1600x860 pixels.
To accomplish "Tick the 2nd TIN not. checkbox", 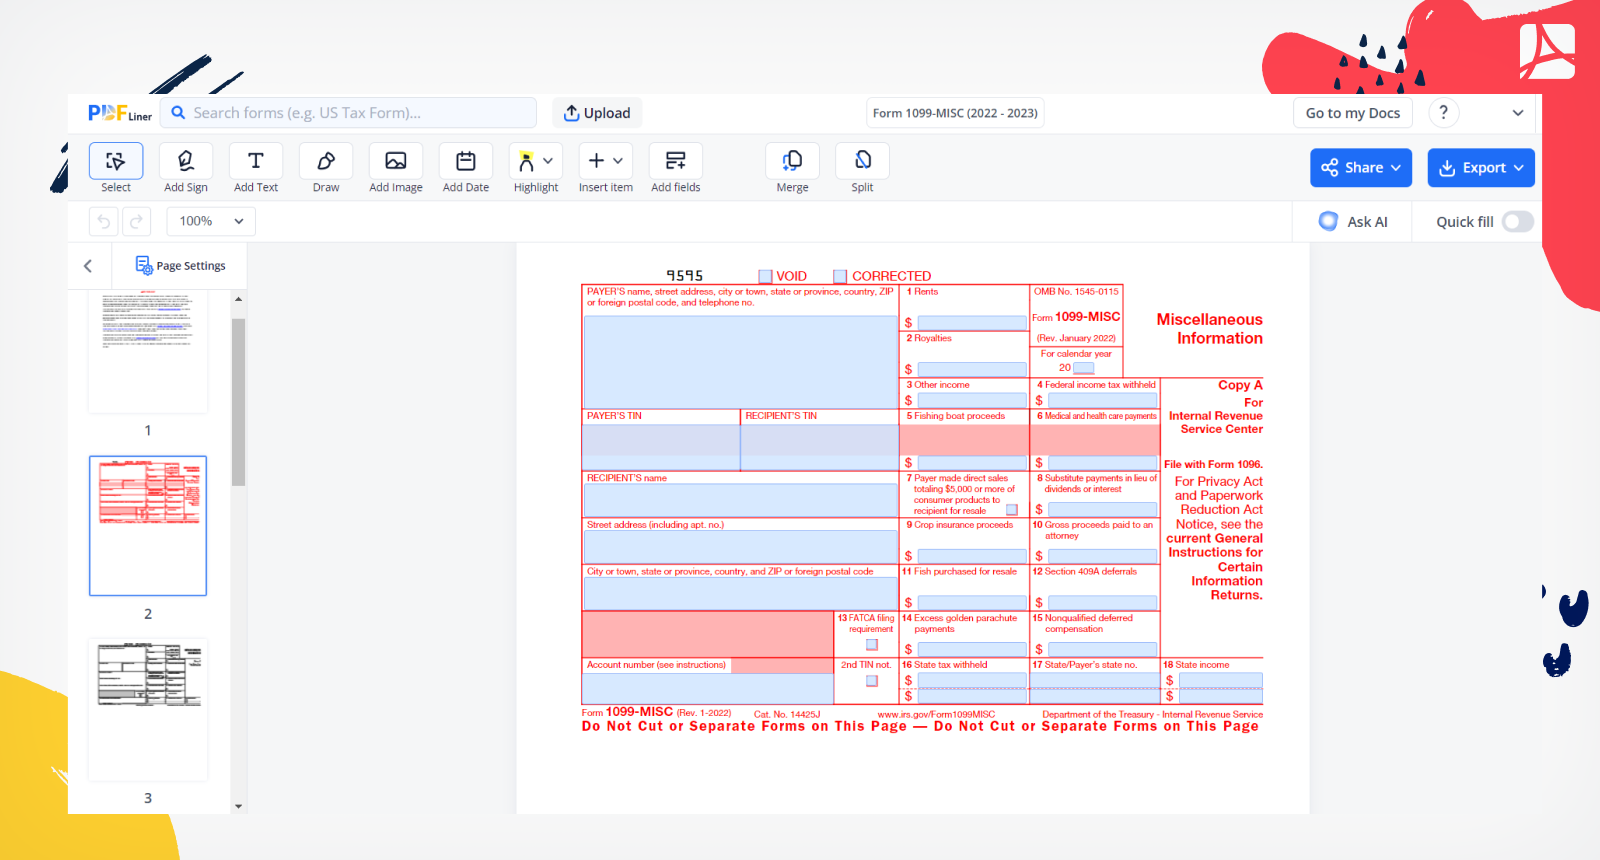I will [872, 681].
